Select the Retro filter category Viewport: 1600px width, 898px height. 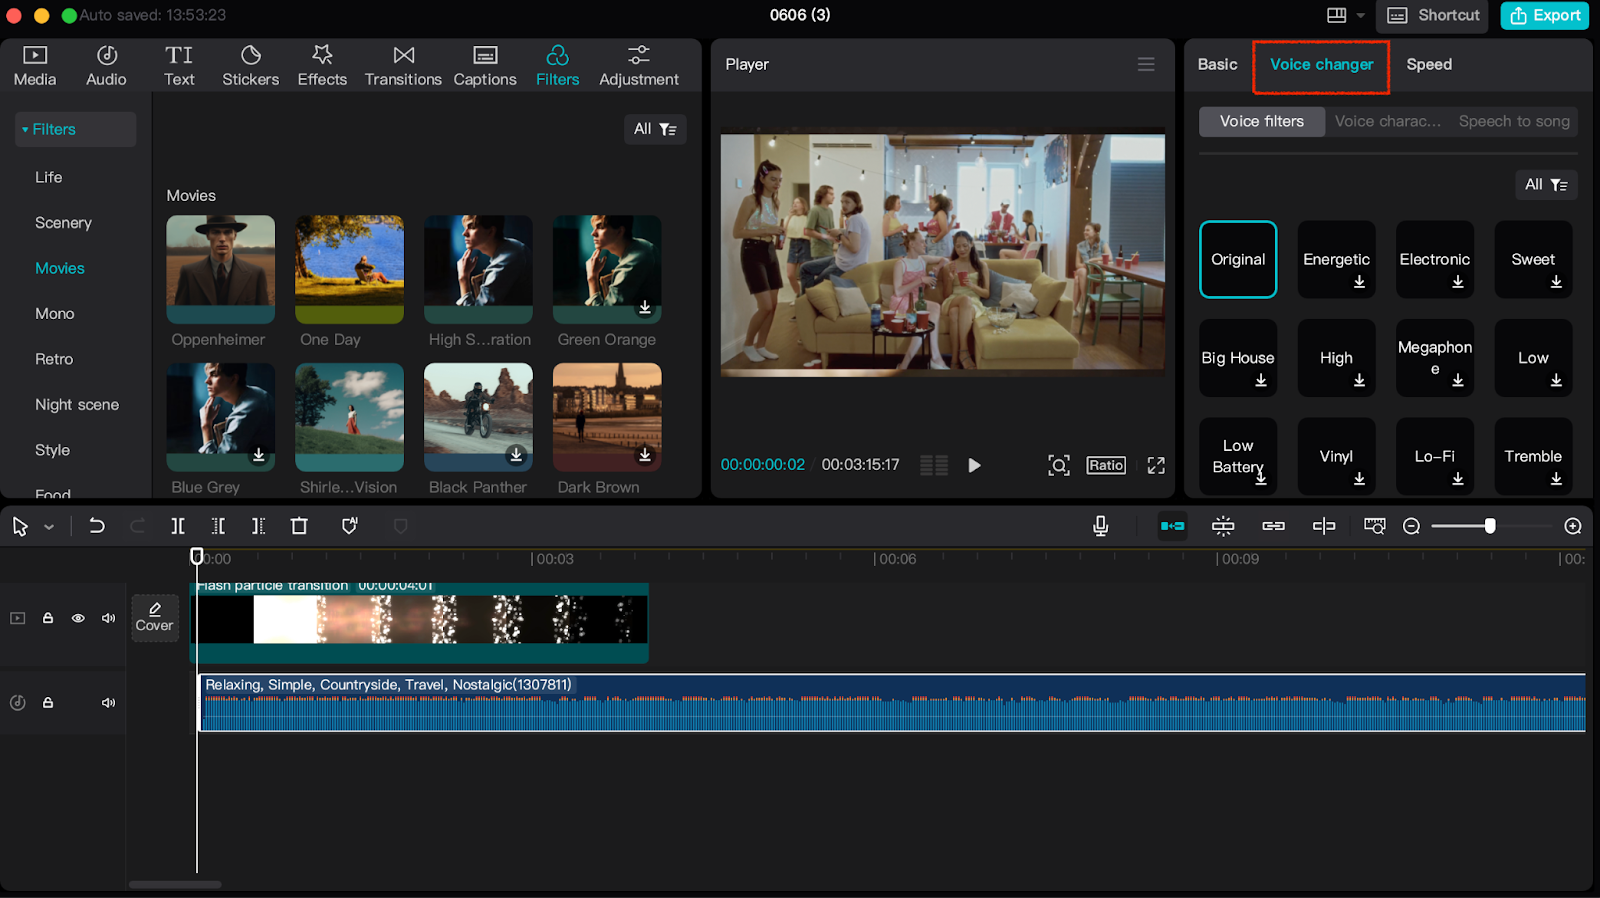[x=54, y=359]
